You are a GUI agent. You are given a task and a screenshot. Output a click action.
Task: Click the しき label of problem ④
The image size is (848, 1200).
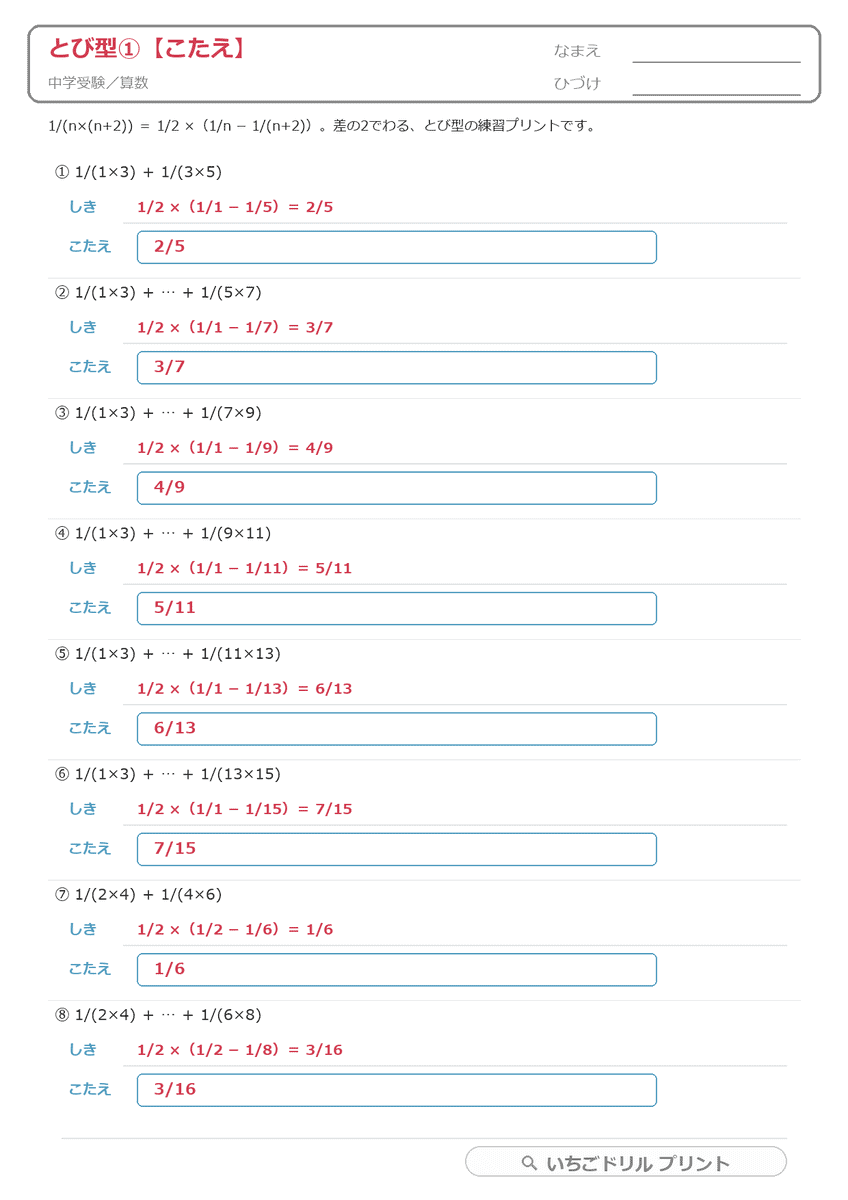click(x=83, y=568)
